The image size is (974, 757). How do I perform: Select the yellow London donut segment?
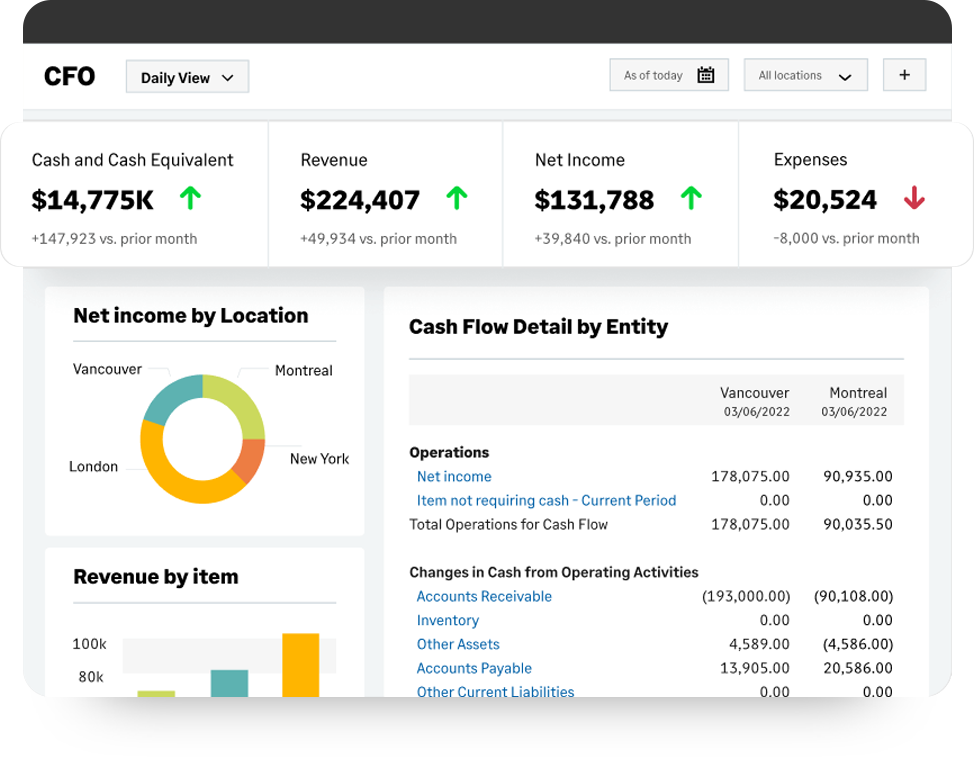tap(169, 474)
